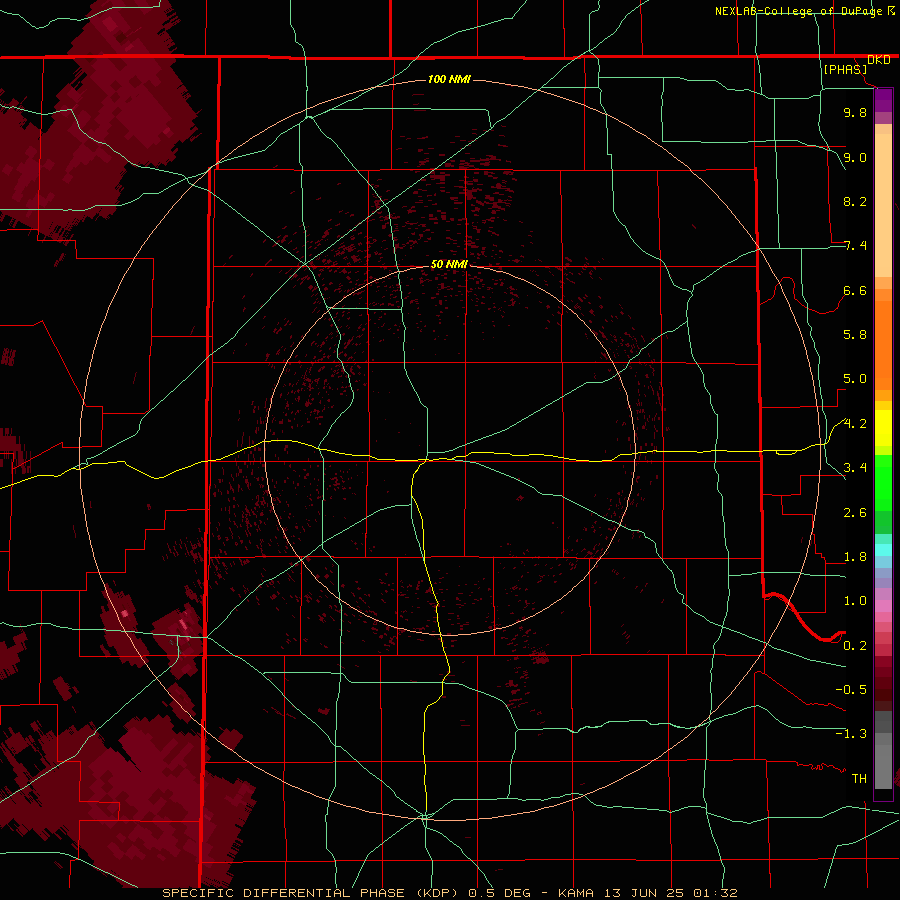This screenshot has width=900, height=900.
Task: Click the gray segment beside the TH label
Action: 883,767
